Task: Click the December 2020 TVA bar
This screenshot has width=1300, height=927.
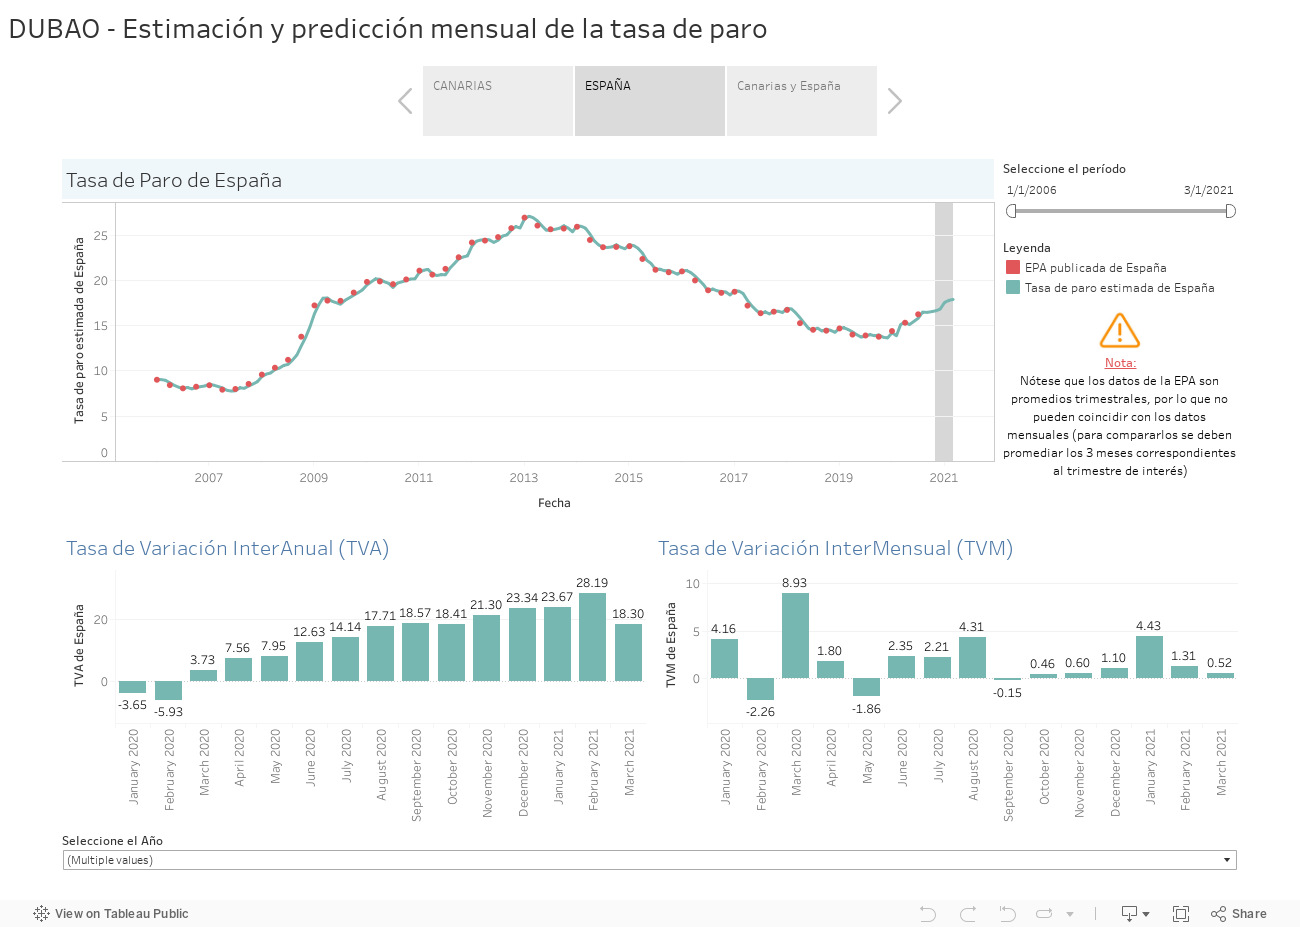Action: click(522, 644)
